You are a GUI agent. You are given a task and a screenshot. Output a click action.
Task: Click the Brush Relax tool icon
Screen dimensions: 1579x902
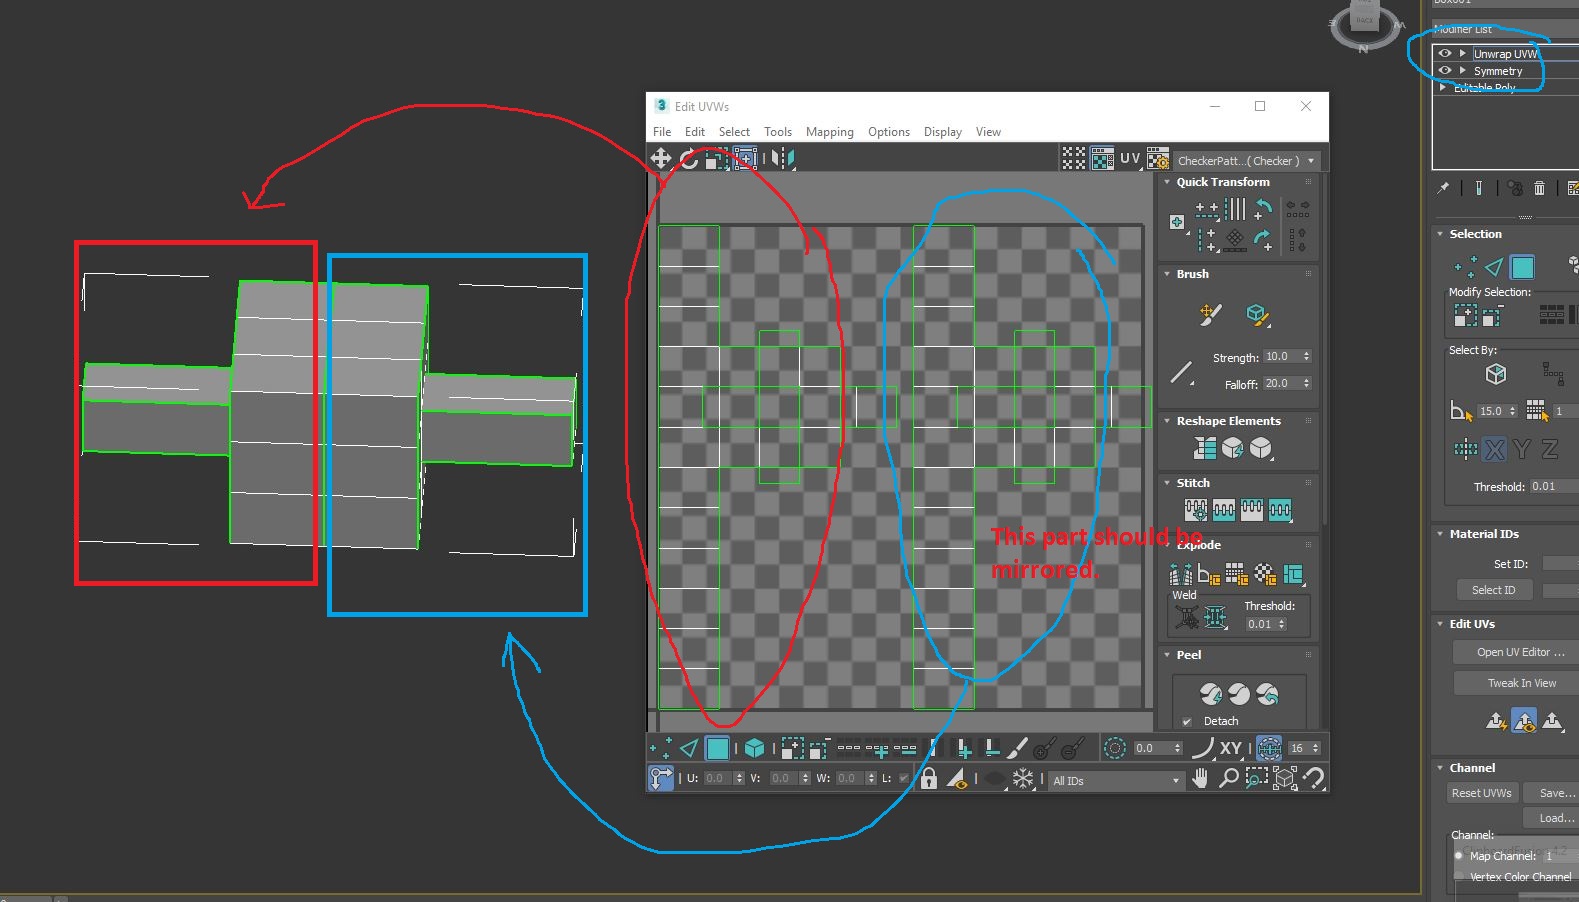[1257, 315]
